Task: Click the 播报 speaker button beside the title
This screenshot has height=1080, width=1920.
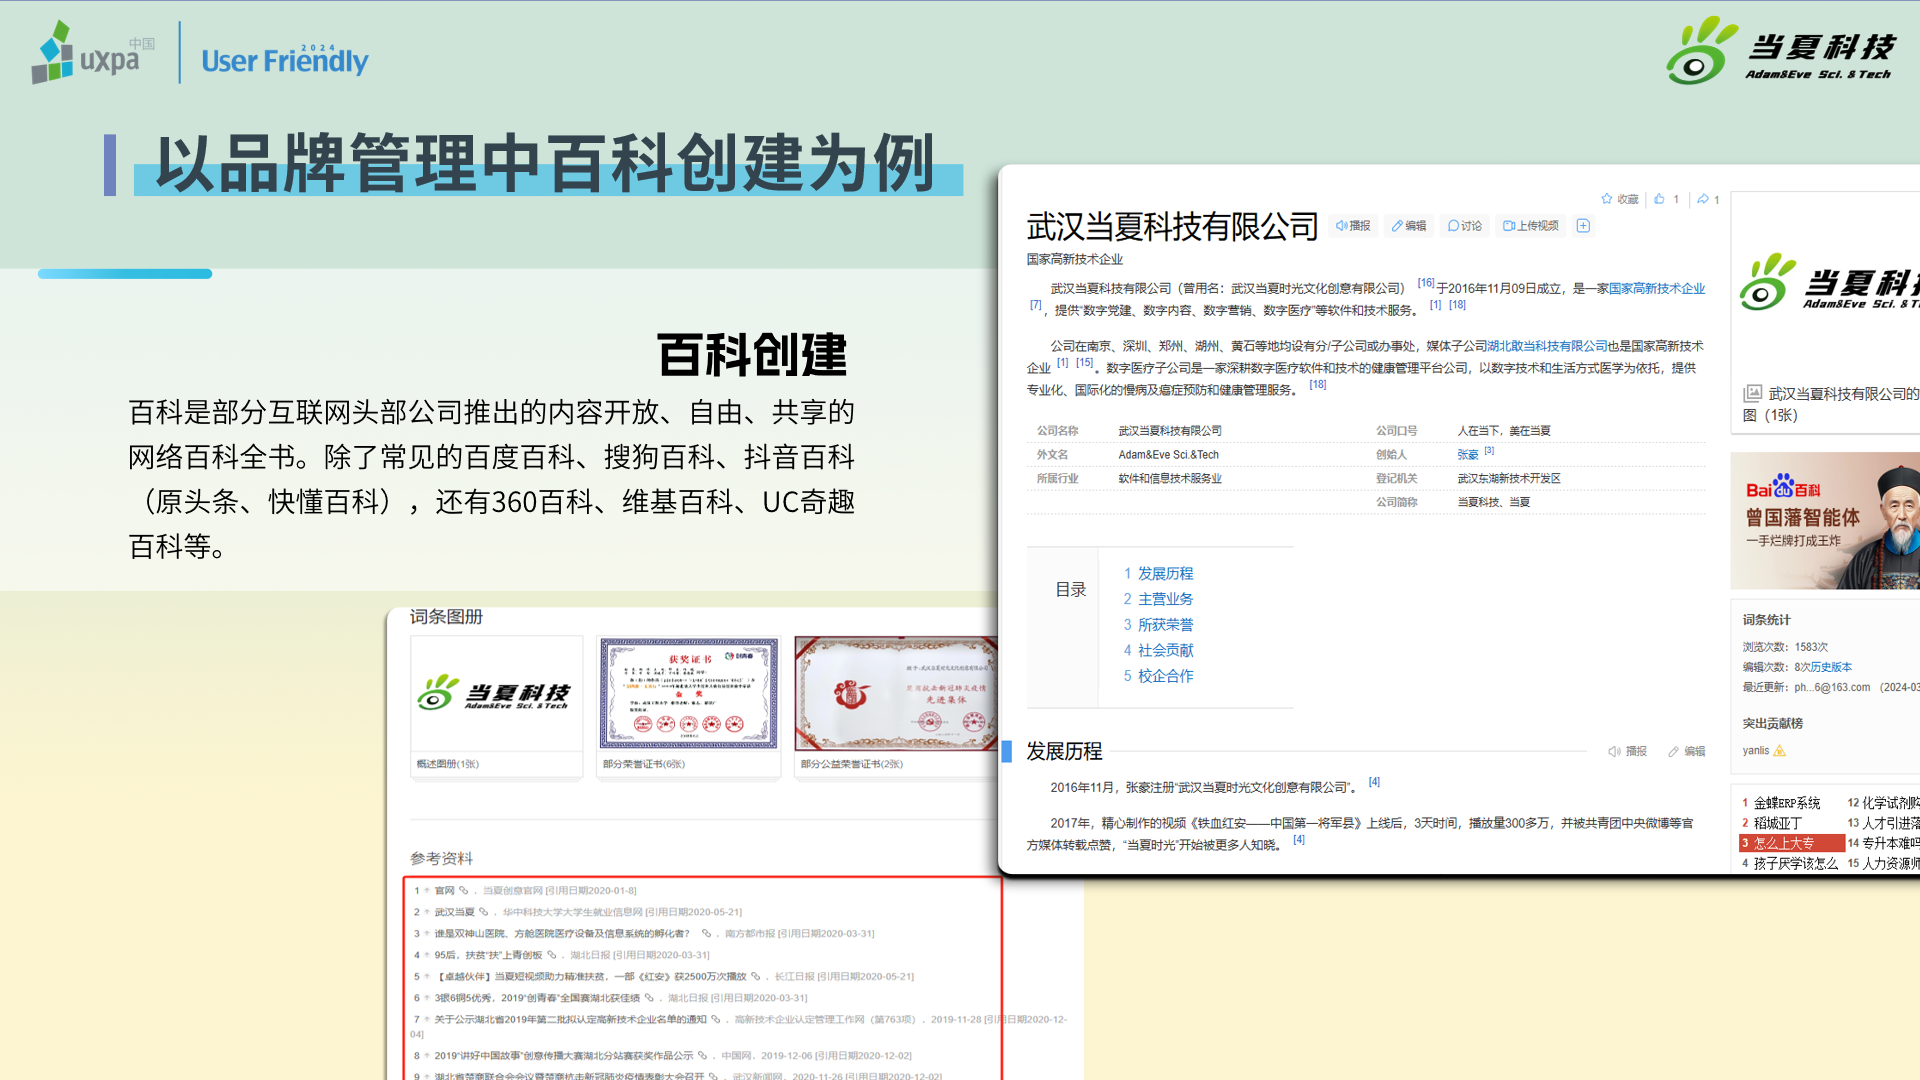Action: click(x=1353, y=226)
